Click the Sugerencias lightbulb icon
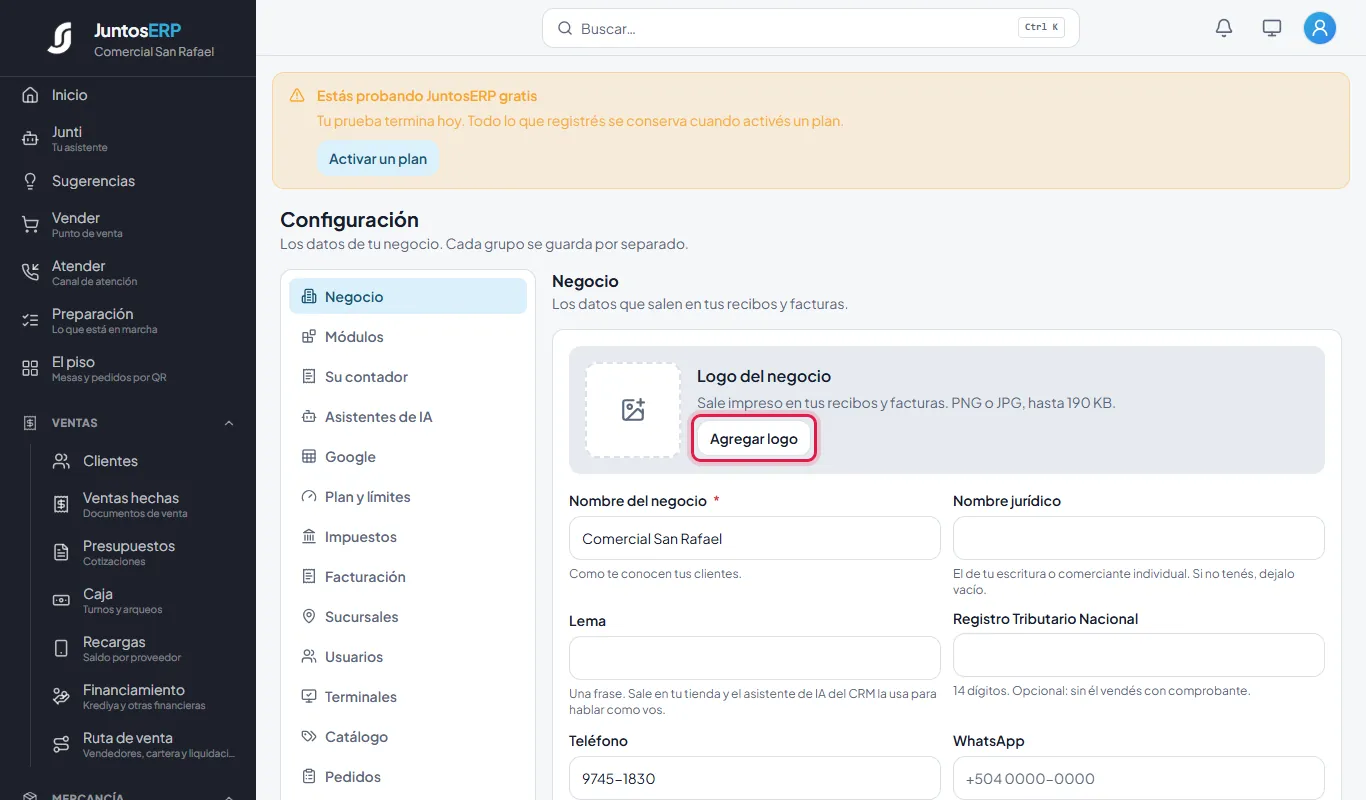Viewport: 1366px width, 800px height. (30, 181)
